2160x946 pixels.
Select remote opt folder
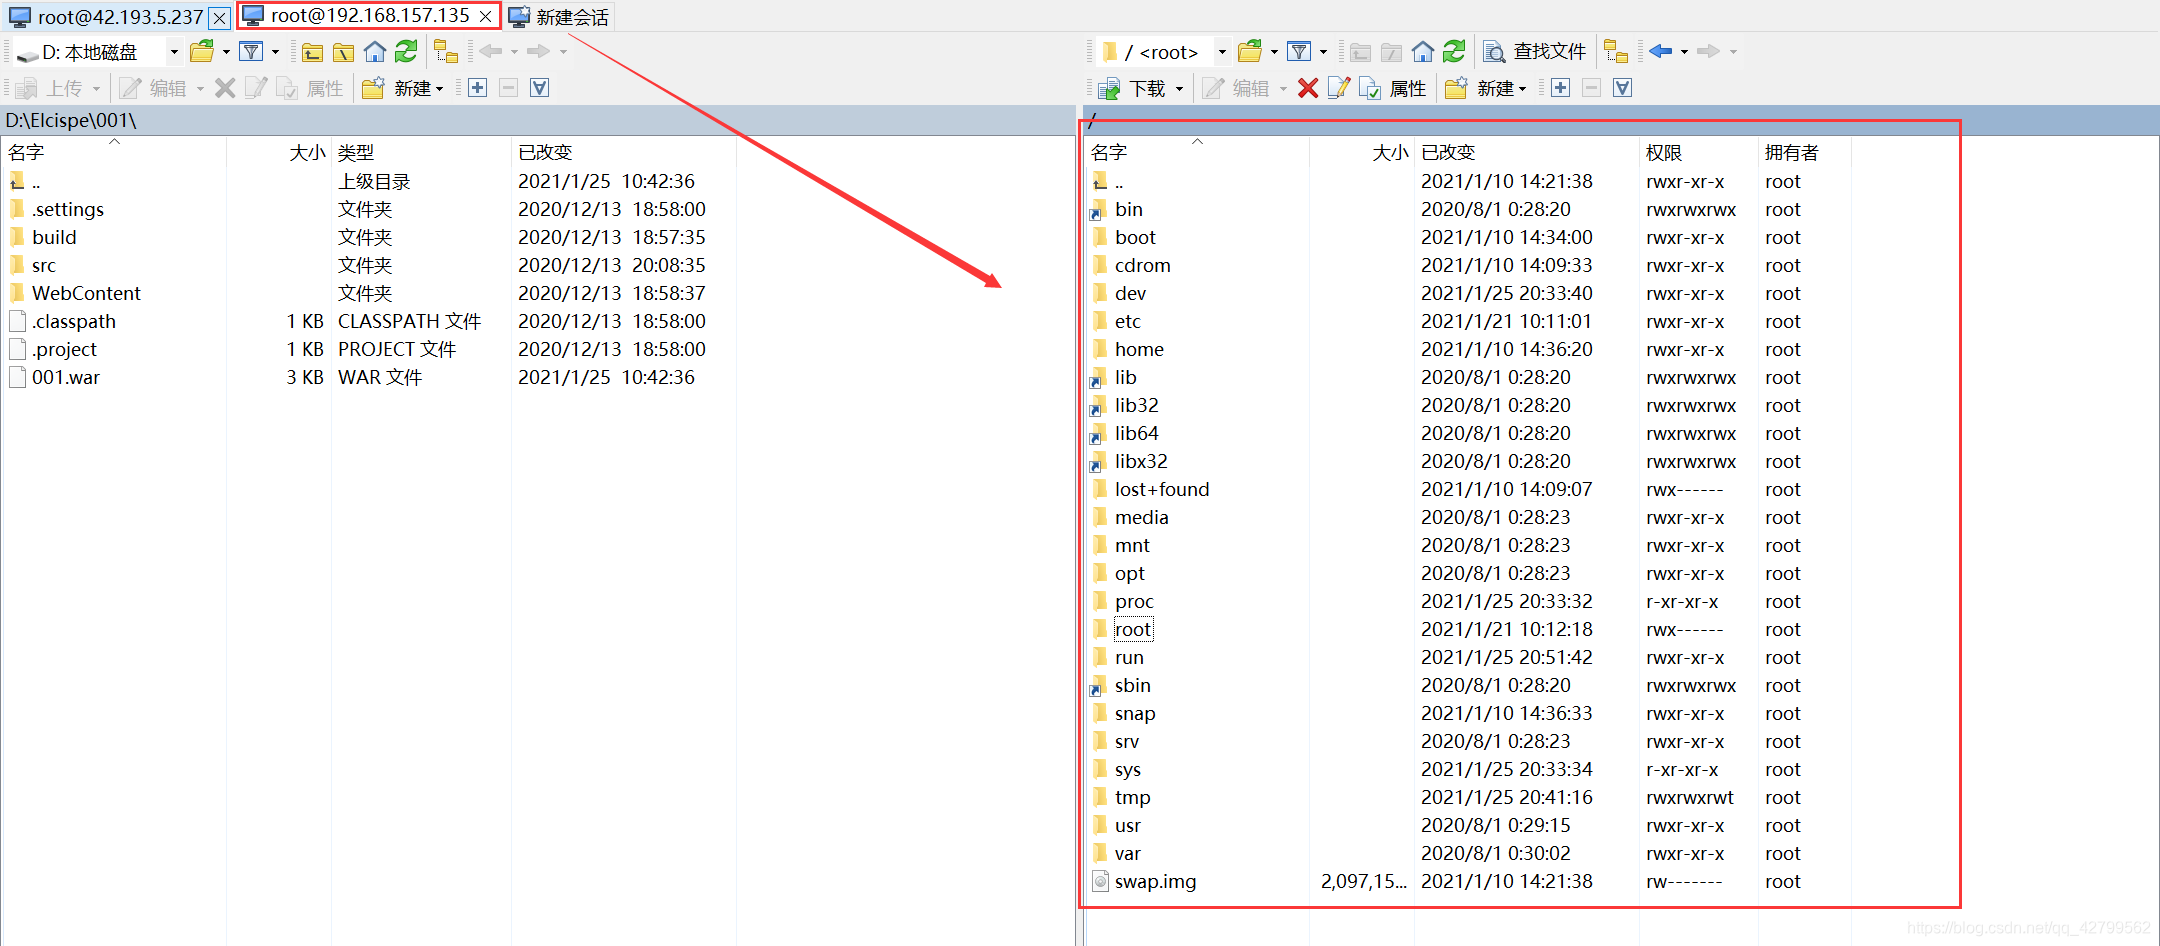click(x=1130, y=573)
